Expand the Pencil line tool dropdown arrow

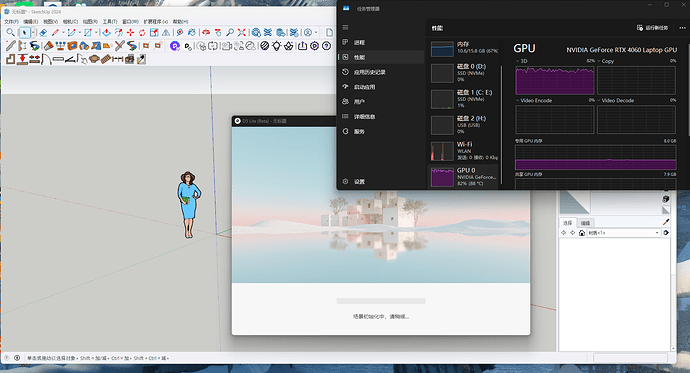point(63,33)
